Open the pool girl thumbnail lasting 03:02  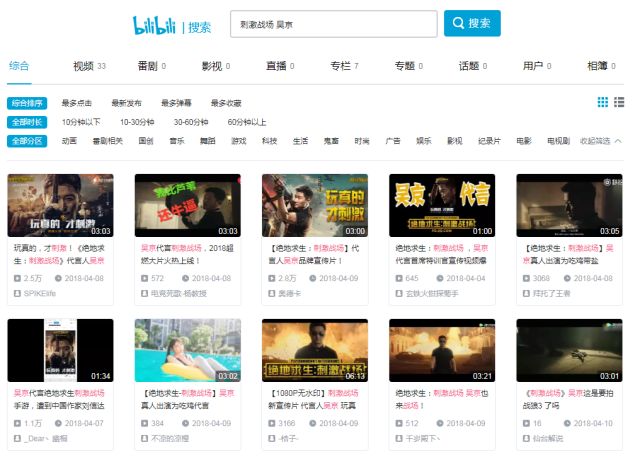[188, 350]
